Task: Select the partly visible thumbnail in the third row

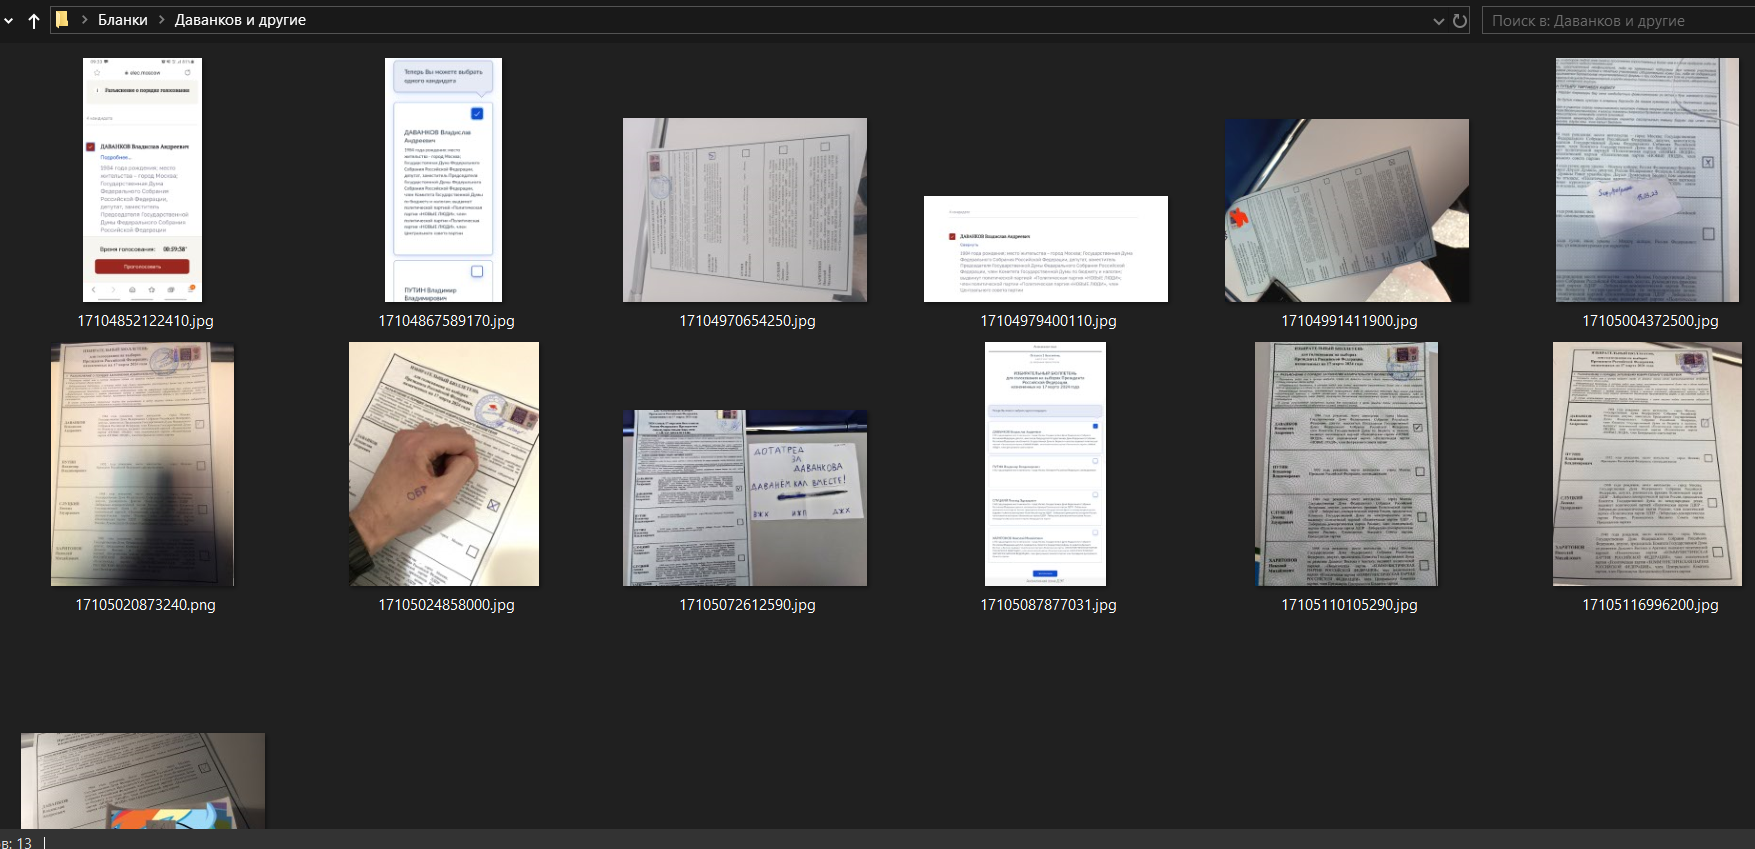Action: point(143,781)
